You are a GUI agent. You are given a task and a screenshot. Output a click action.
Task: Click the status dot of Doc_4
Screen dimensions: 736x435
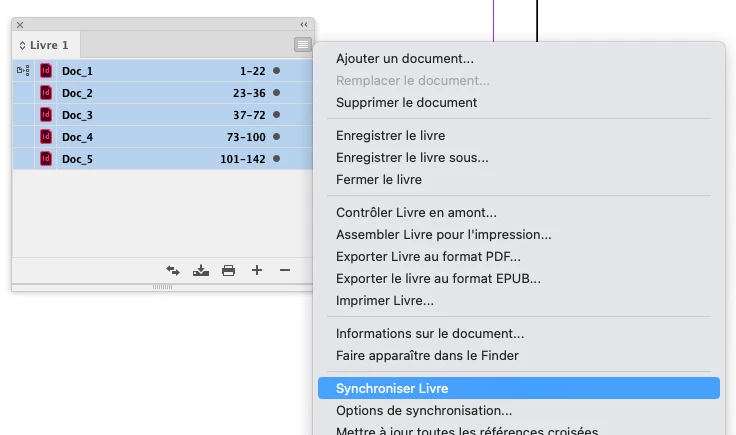pyautogui.click(x=276, y=137)
